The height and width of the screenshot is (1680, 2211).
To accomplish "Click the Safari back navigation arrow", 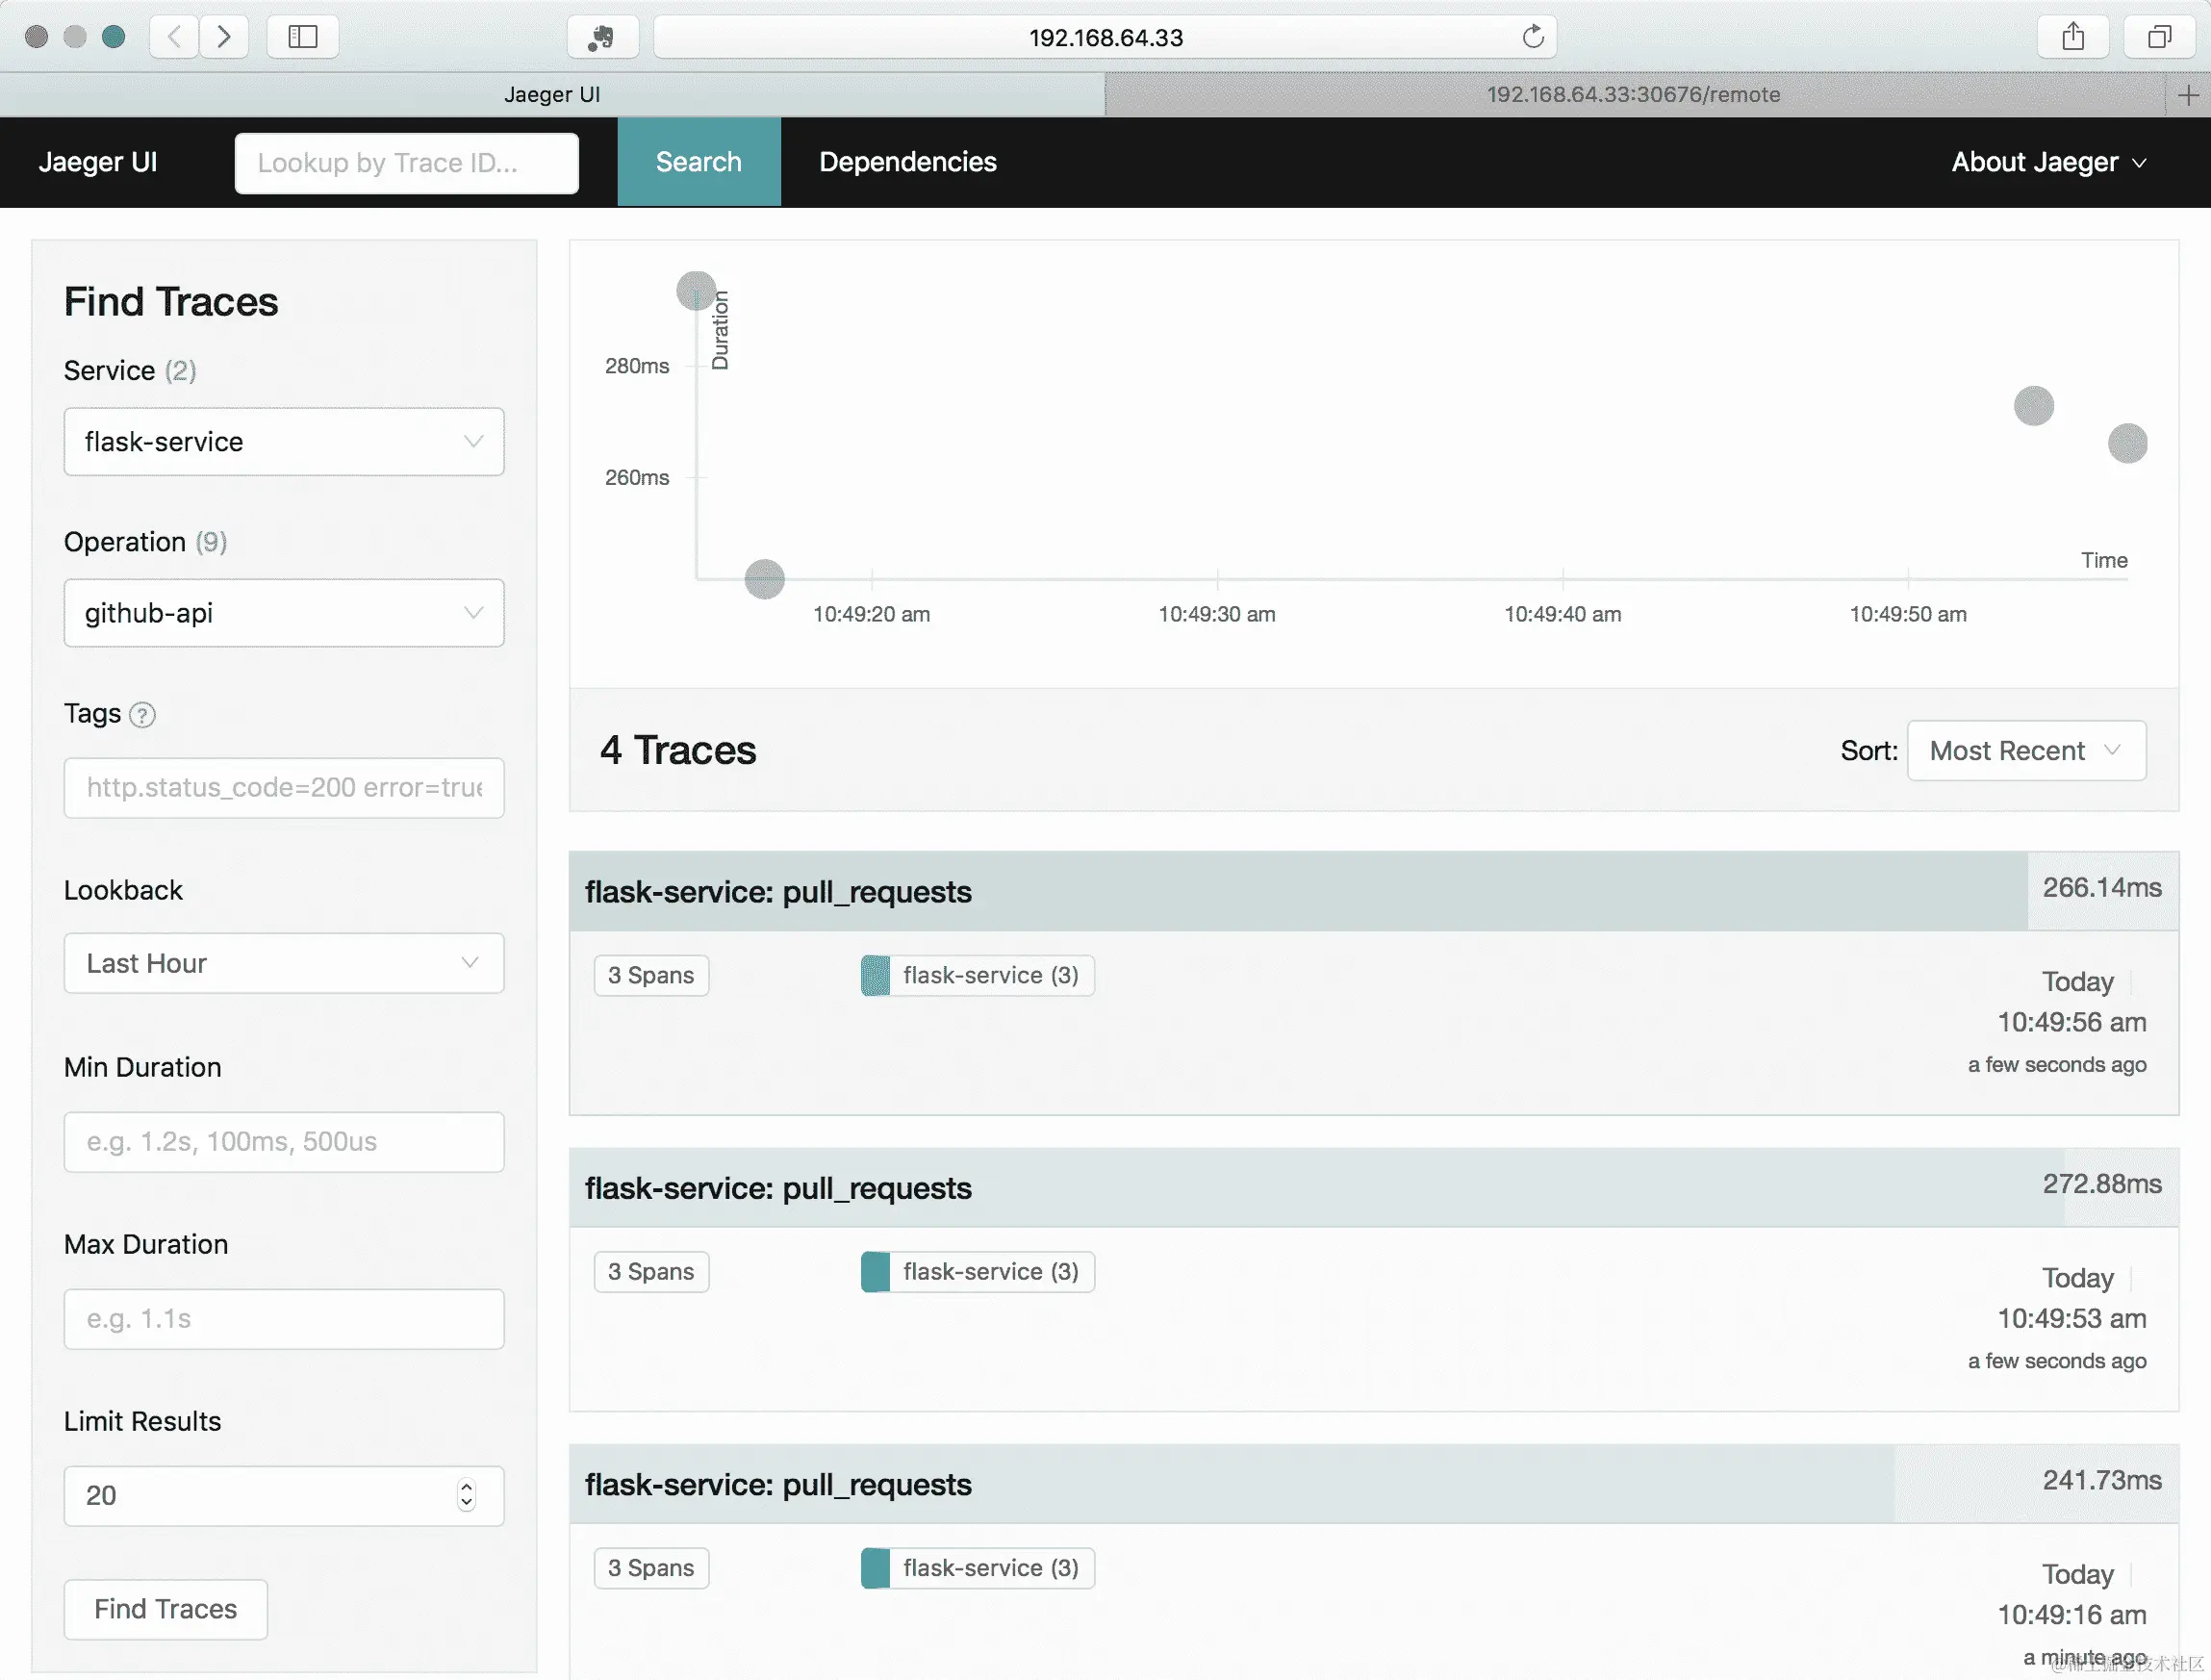I will point(174,37).
